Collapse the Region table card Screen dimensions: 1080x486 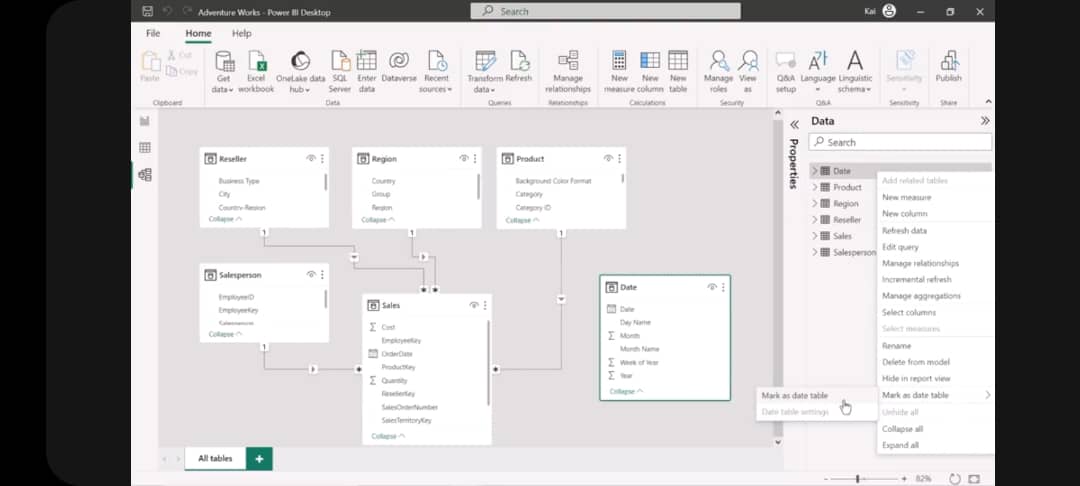tap(378, 220)
